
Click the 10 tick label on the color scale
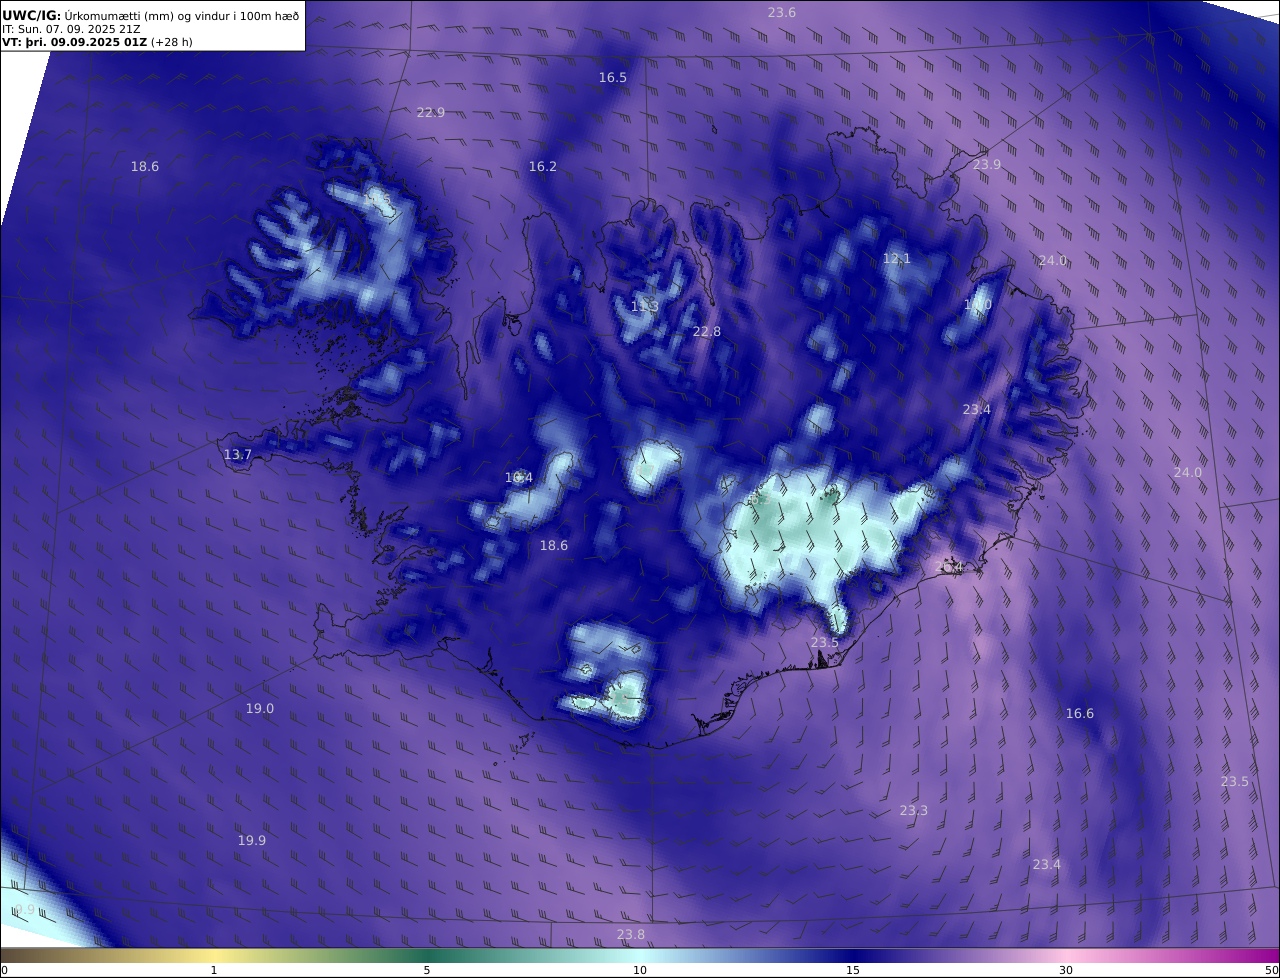point(640,970)
